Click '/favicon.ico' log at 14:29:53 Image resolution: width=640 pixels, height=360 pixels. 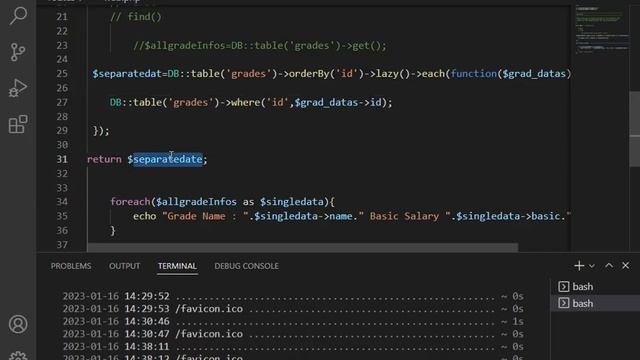[209, 309]
